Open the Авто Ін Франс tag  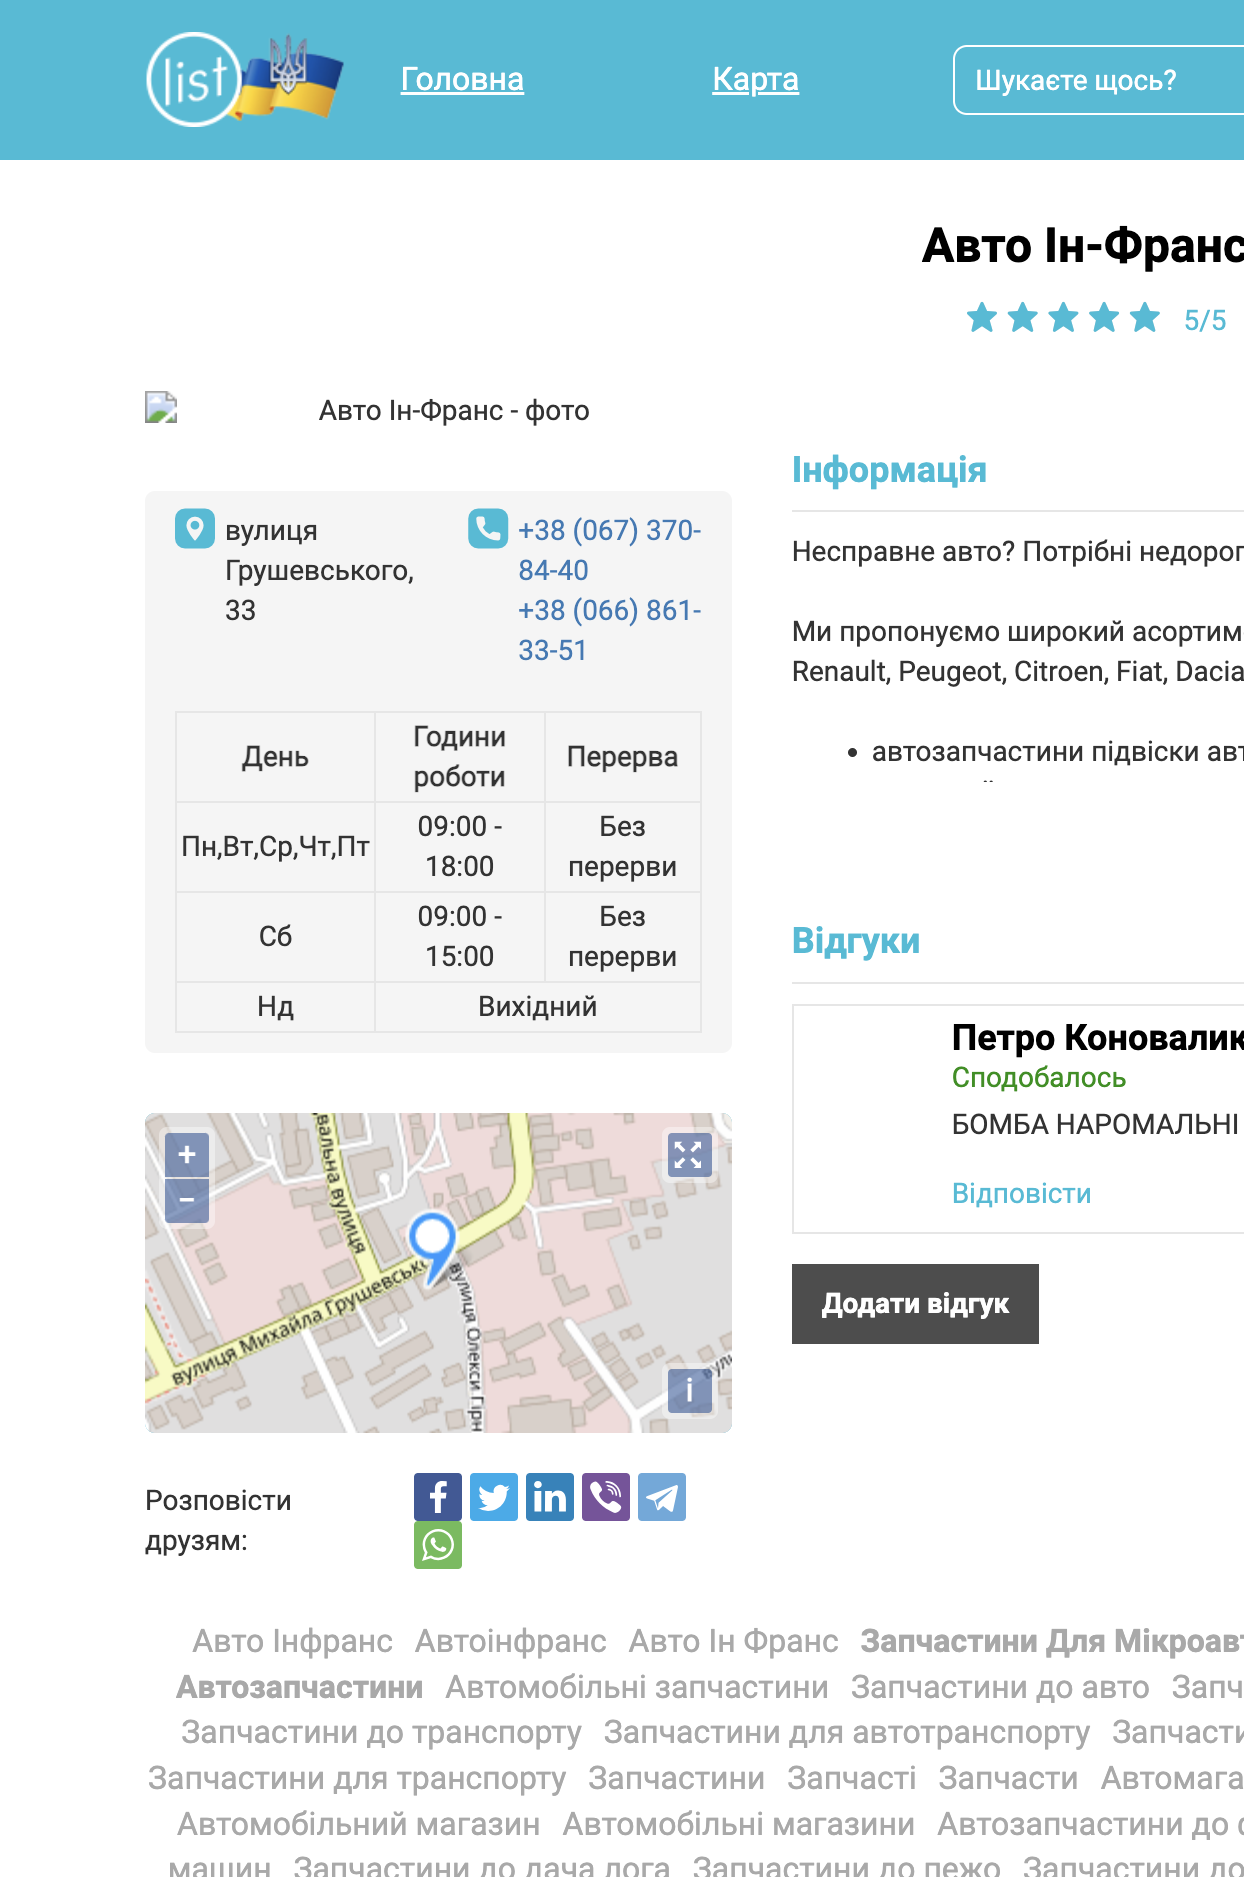pos(733,1641)
